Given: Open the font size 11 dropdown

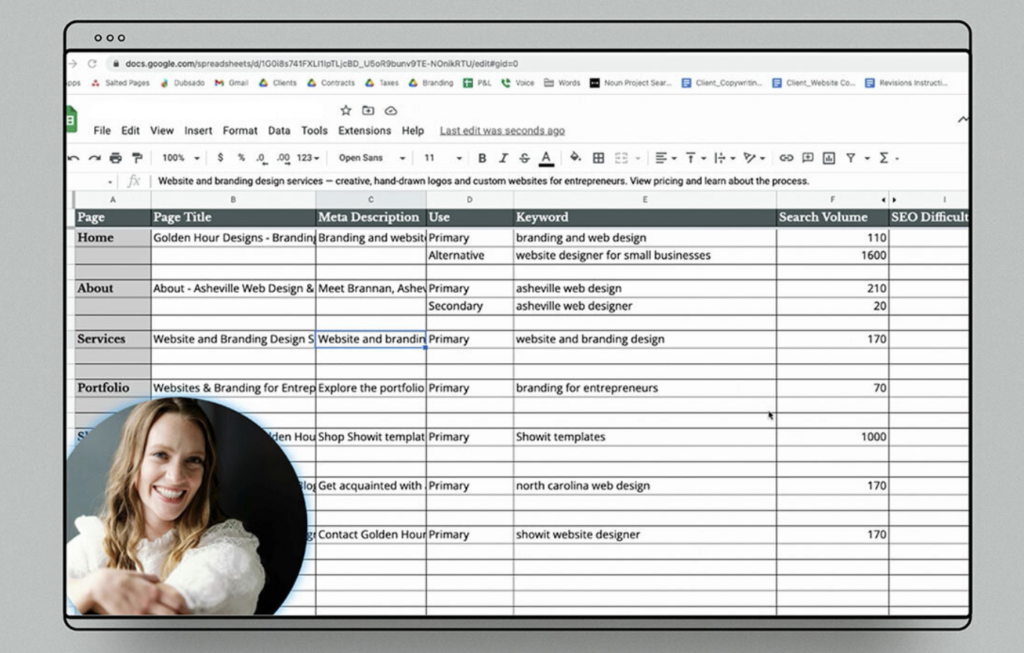Looking at the screenshot, I should (443, 158).
